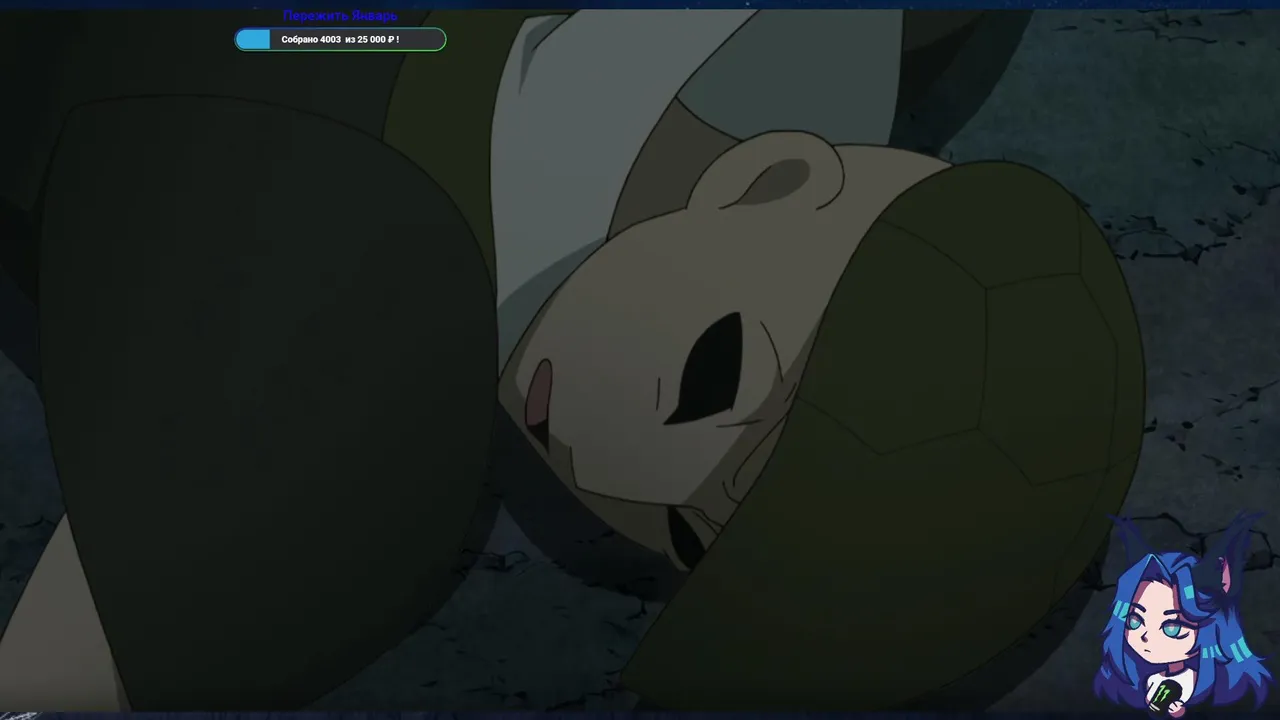Click the 'Собрано 4003 из 25 000 ₽' text
This screenshot has height=720, width=1280.
tap(340, 40)
